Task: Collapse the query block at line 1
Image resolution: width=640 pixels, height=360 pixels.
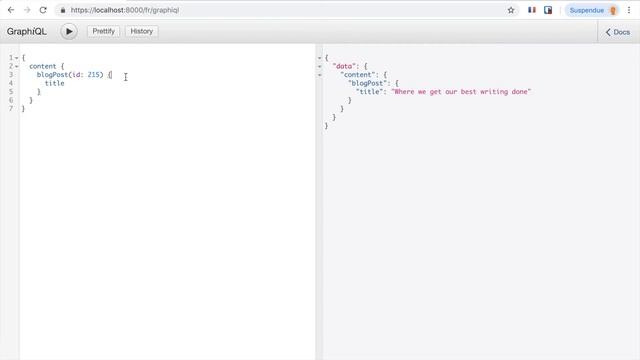Action: tap(17, 58)
